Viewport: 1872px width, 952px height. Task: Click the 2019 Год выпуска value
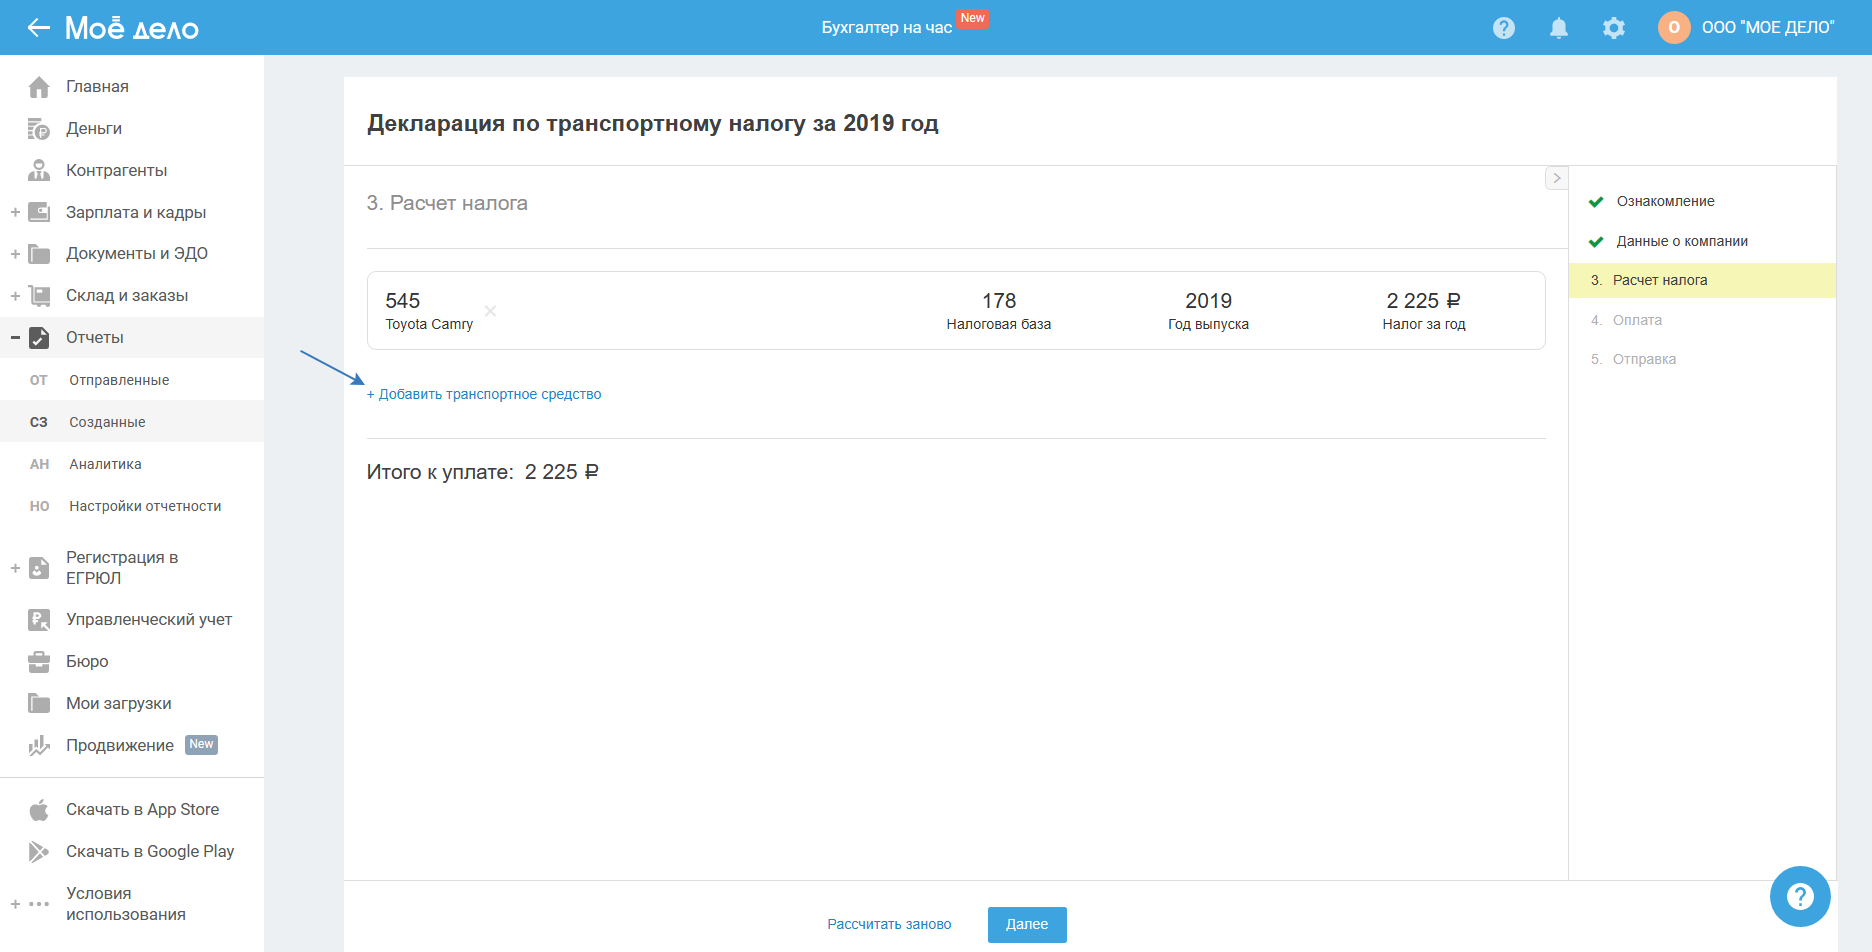[x=1208, y=301]
